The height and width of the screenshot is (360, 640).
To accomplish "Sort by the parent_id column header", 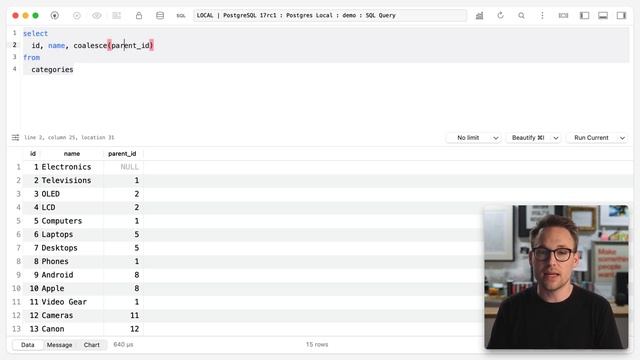I will [x=122, y=154].
